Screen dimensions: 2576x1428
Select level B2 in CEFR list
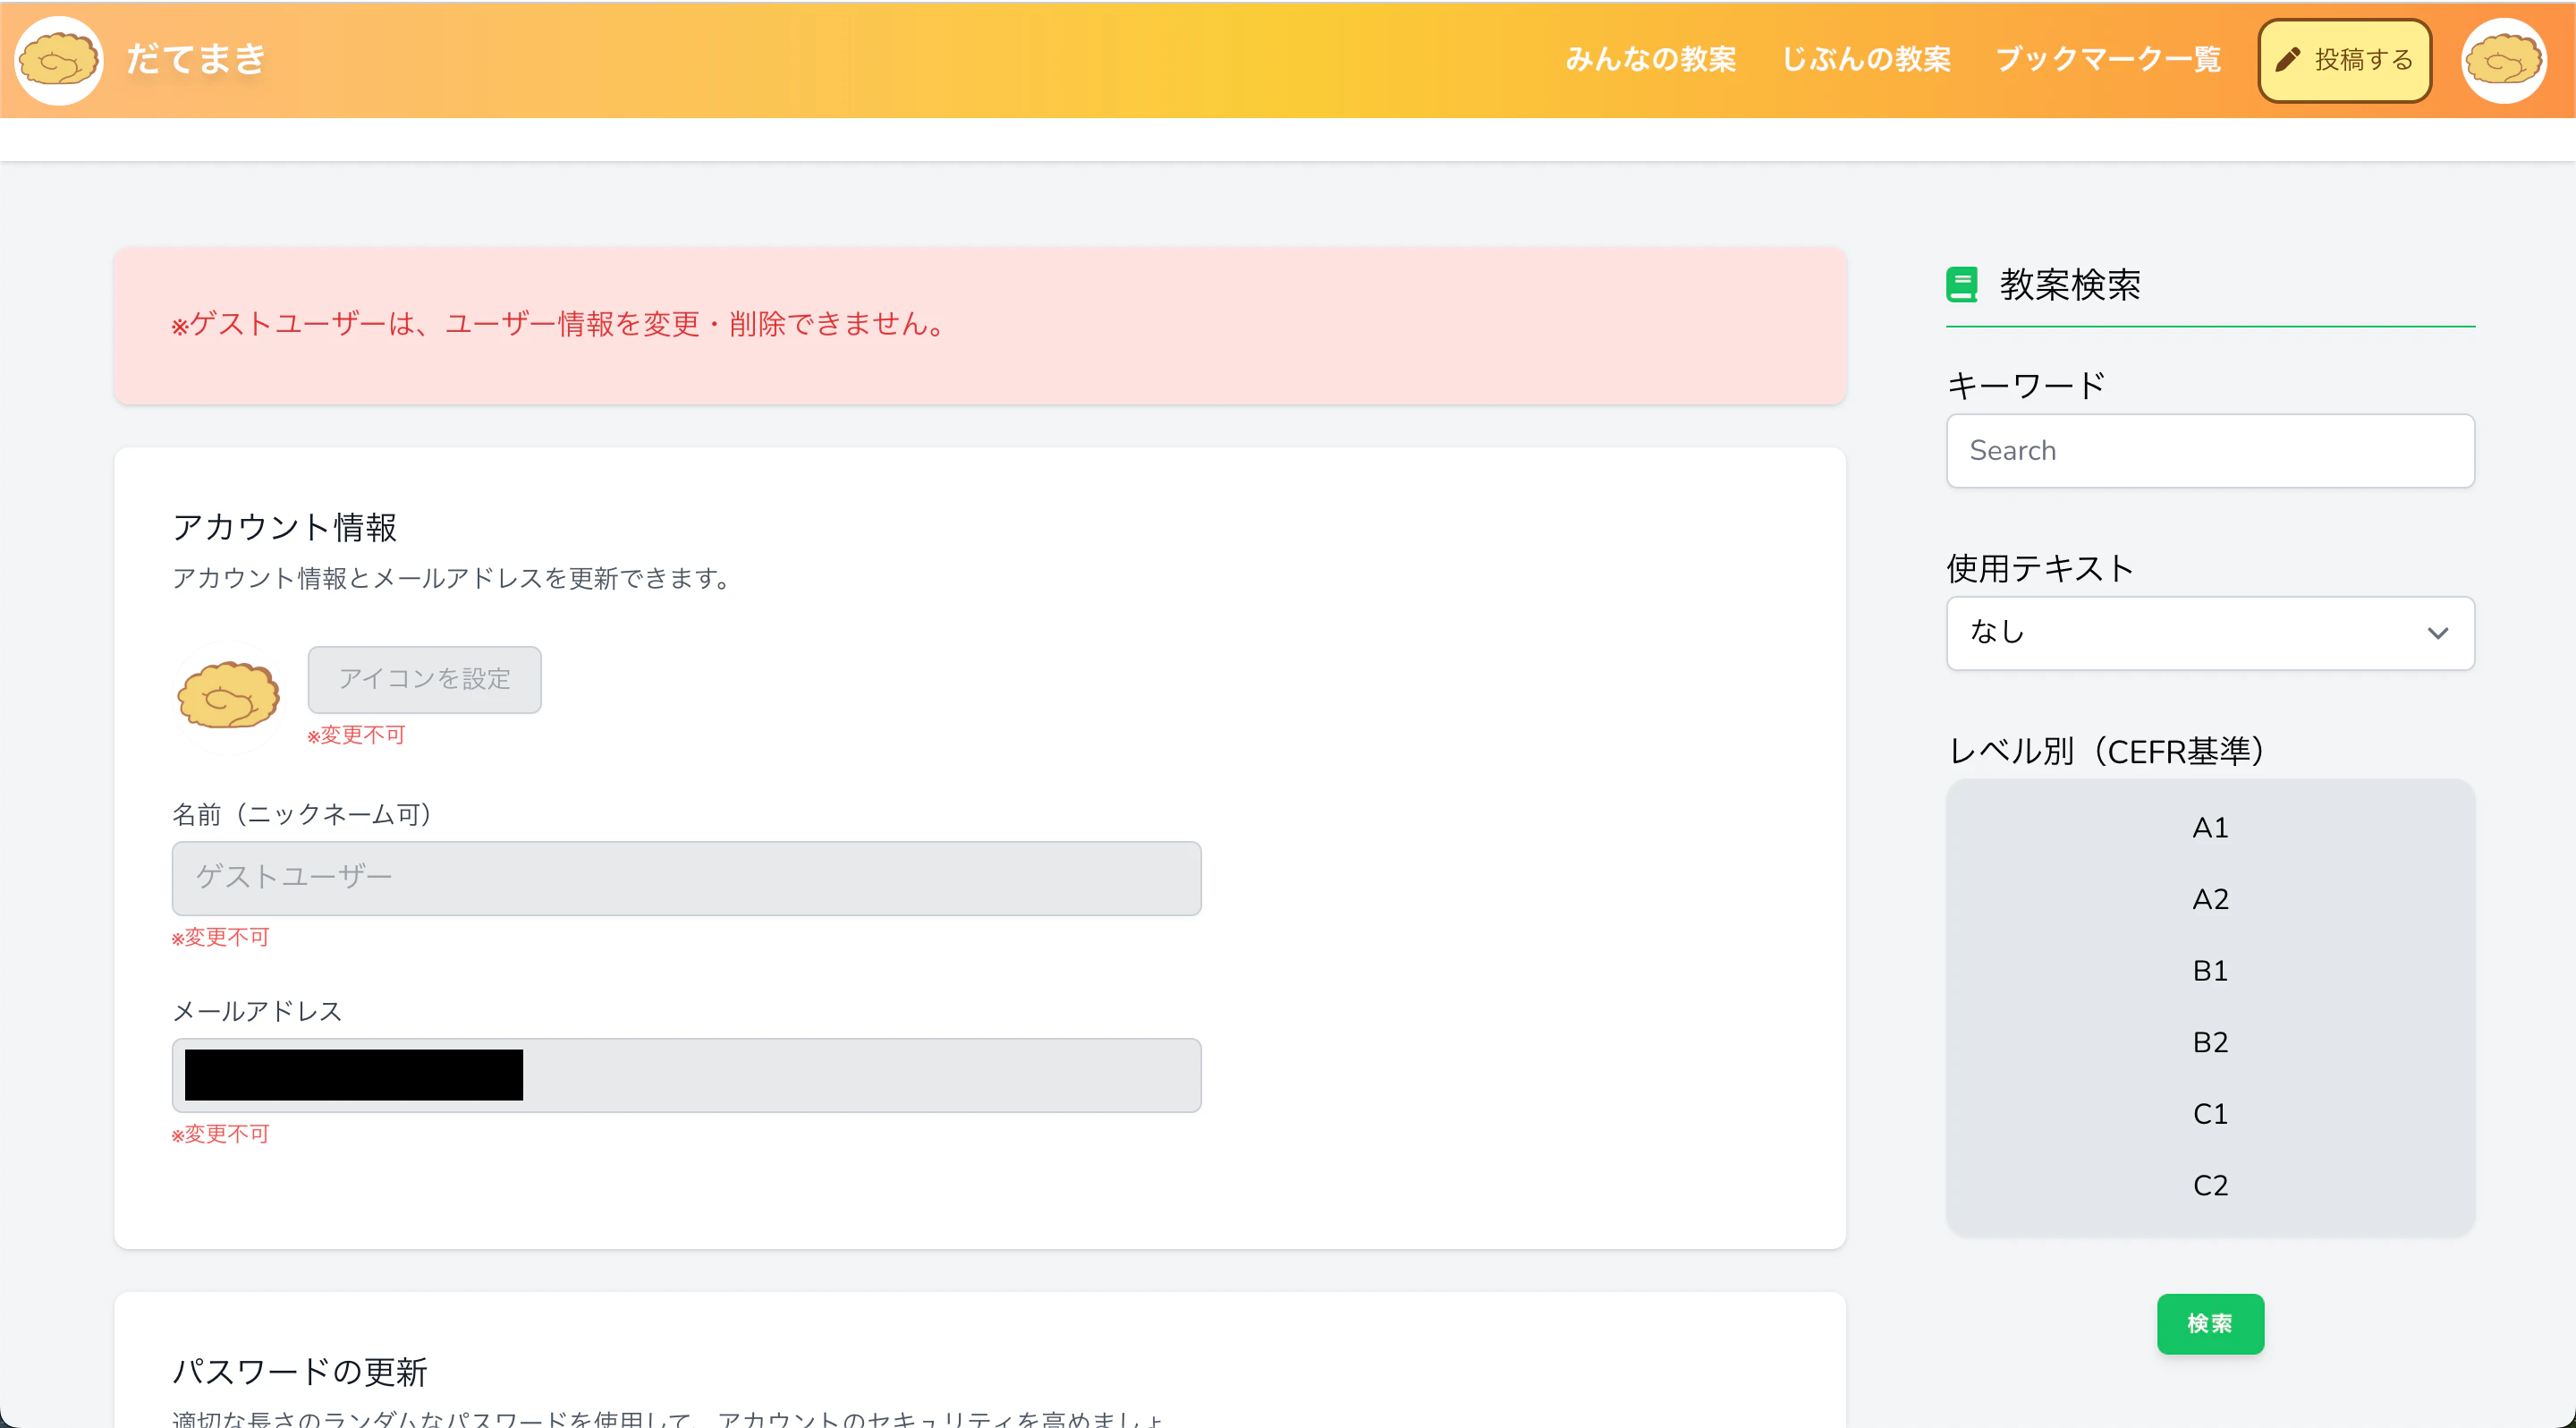click(x=2210, y=1042)
